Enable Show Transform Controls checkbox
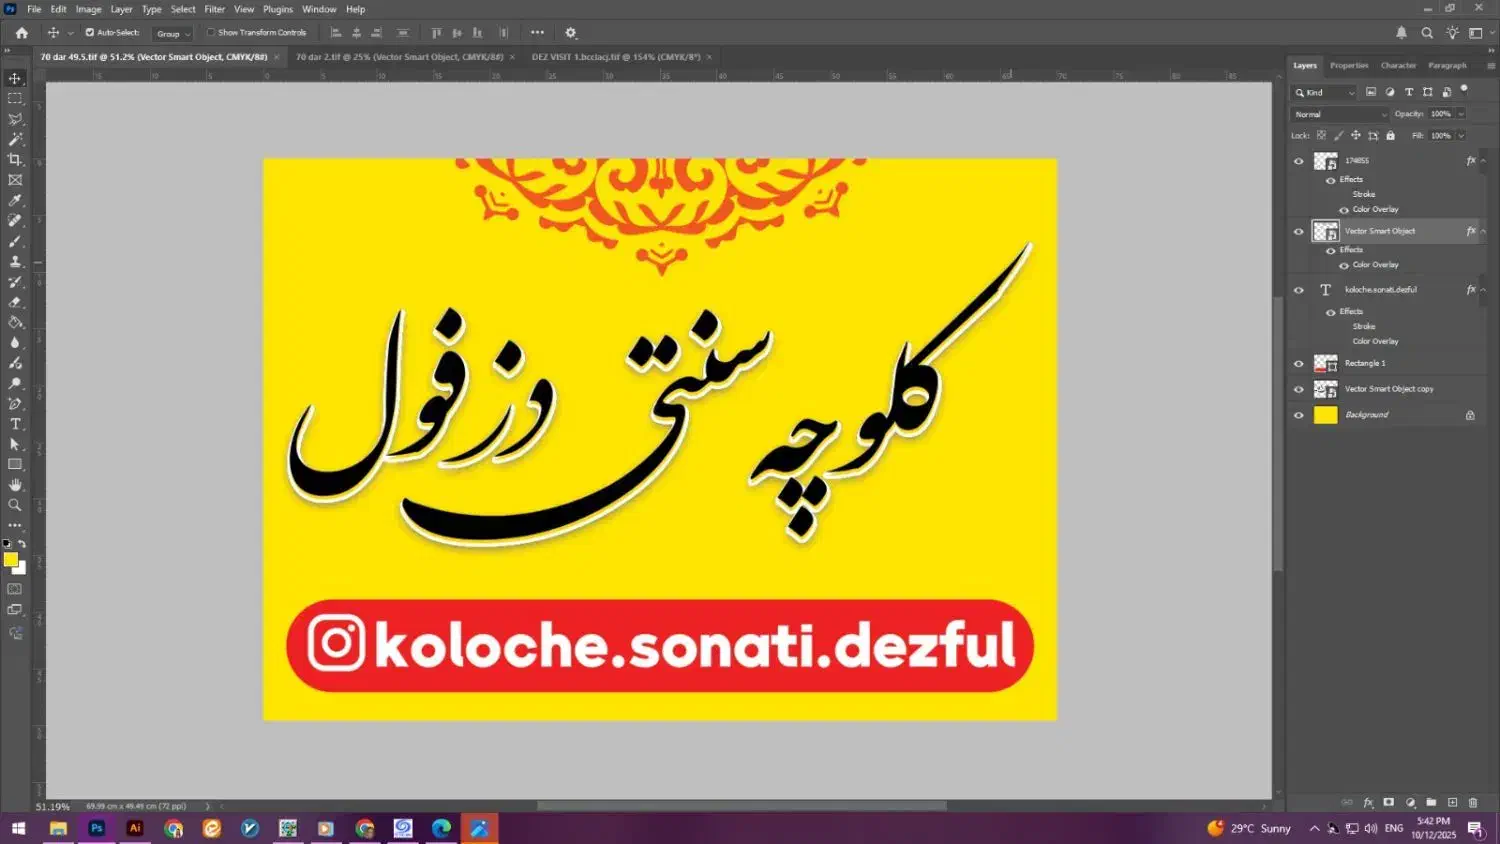This screenshot has width=1500, height=844. point(211,32)
